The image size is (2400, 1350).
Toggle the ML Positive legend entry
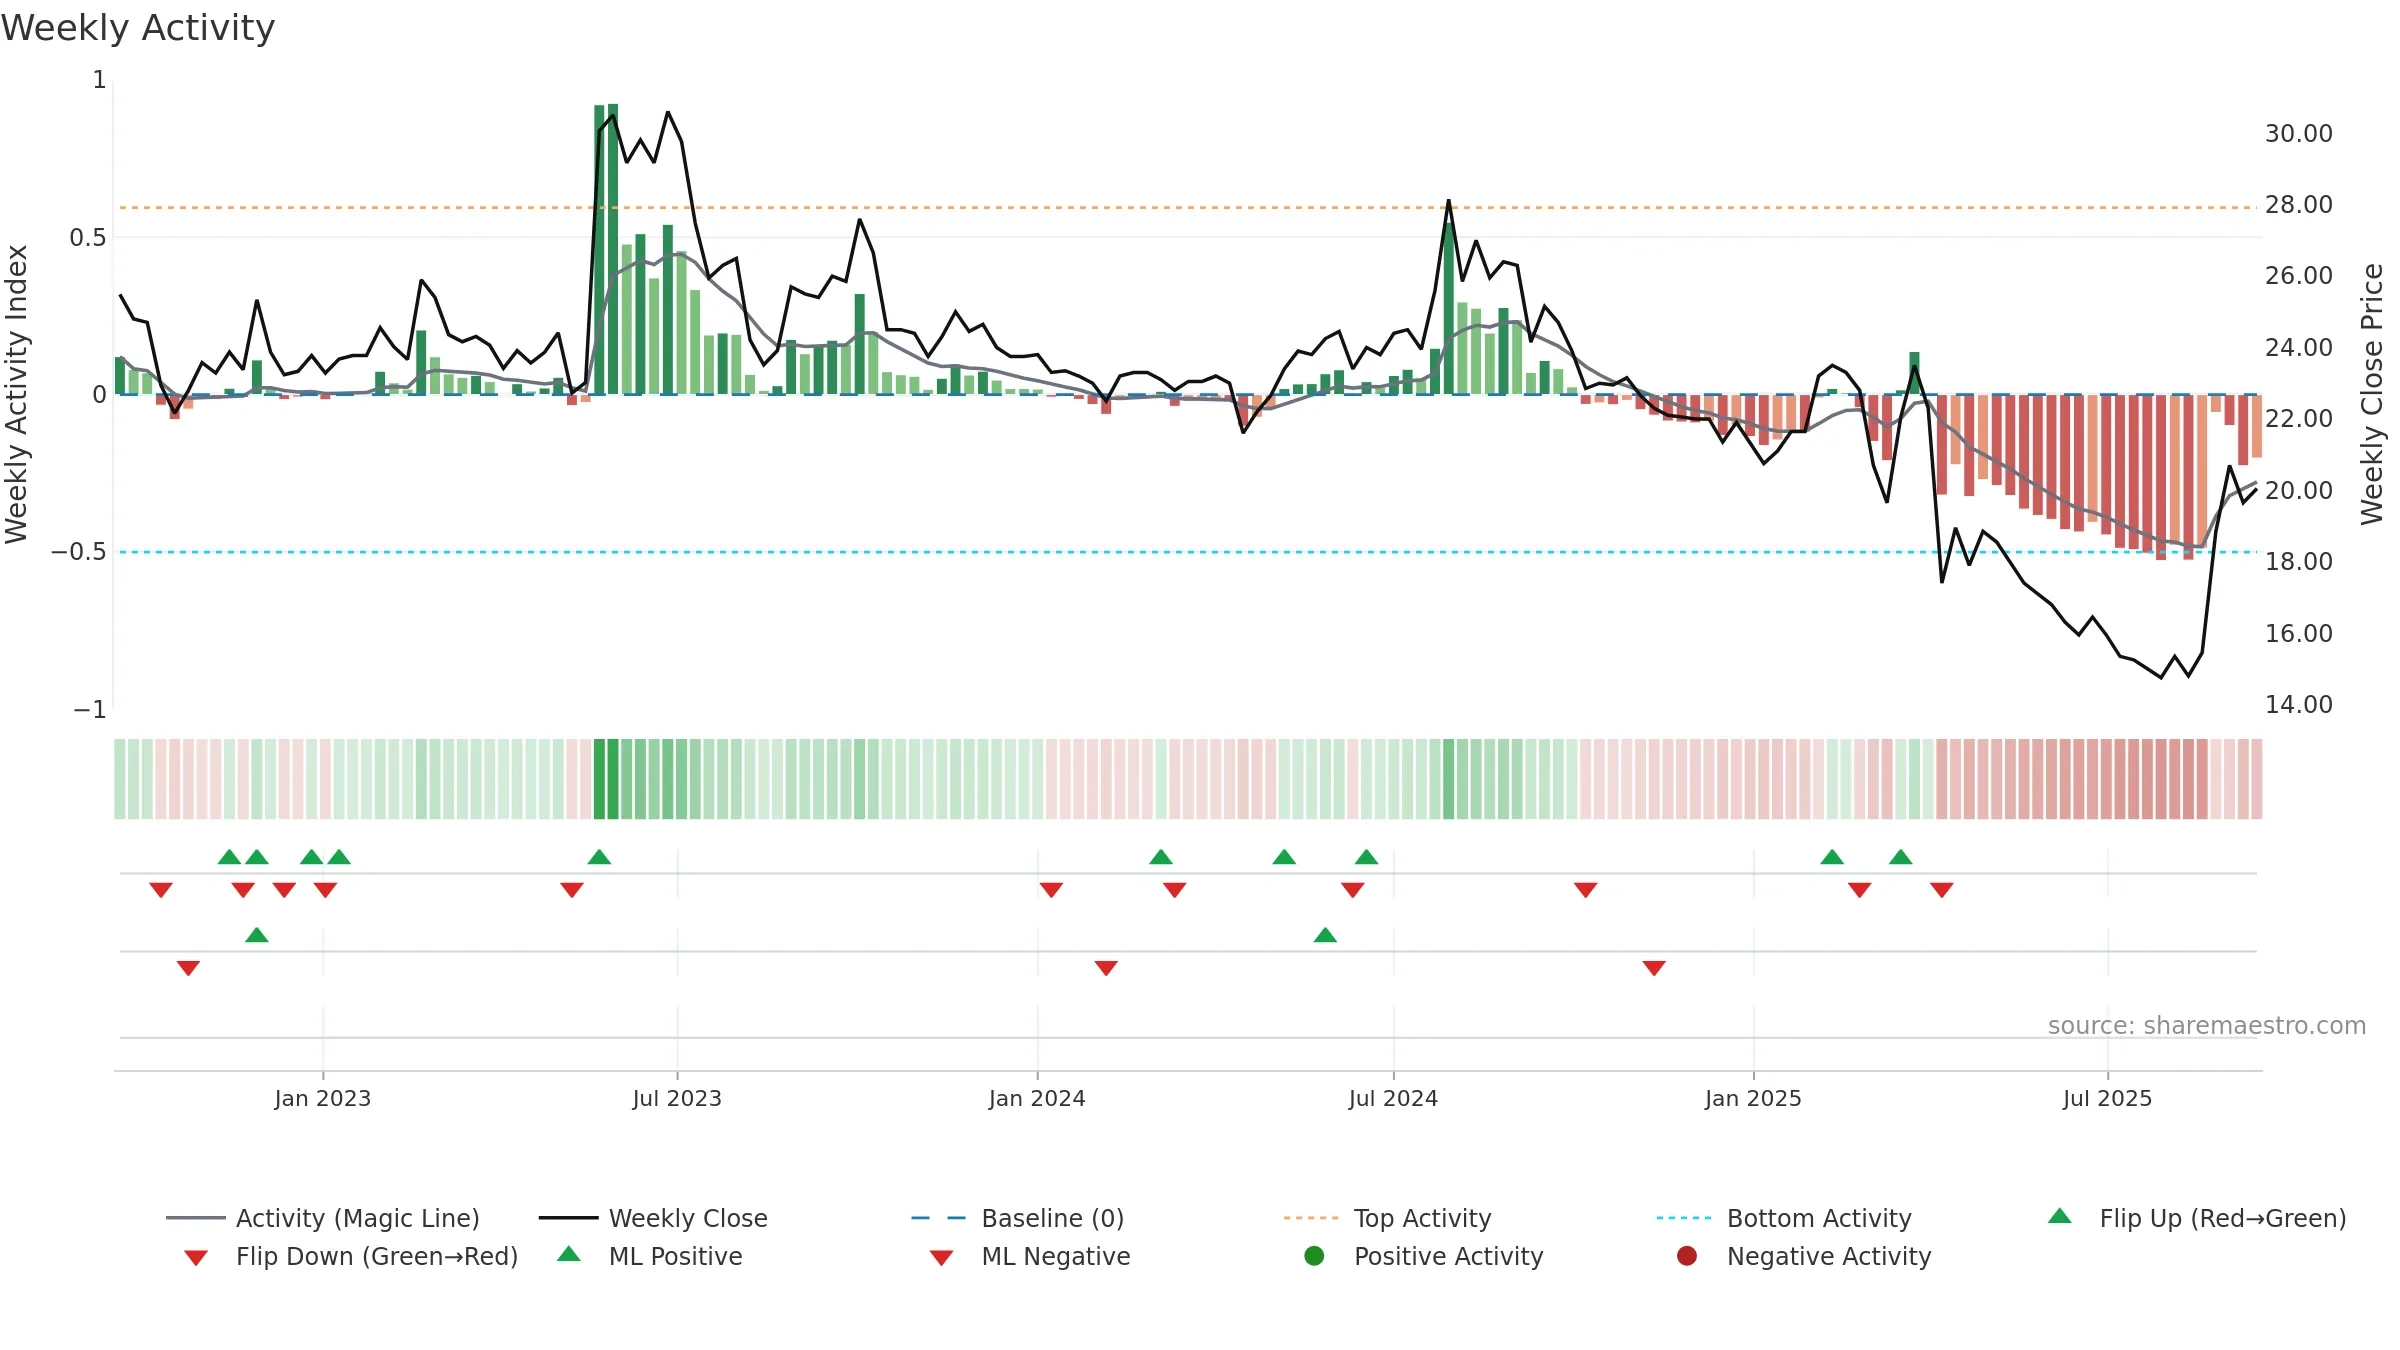650,1256
